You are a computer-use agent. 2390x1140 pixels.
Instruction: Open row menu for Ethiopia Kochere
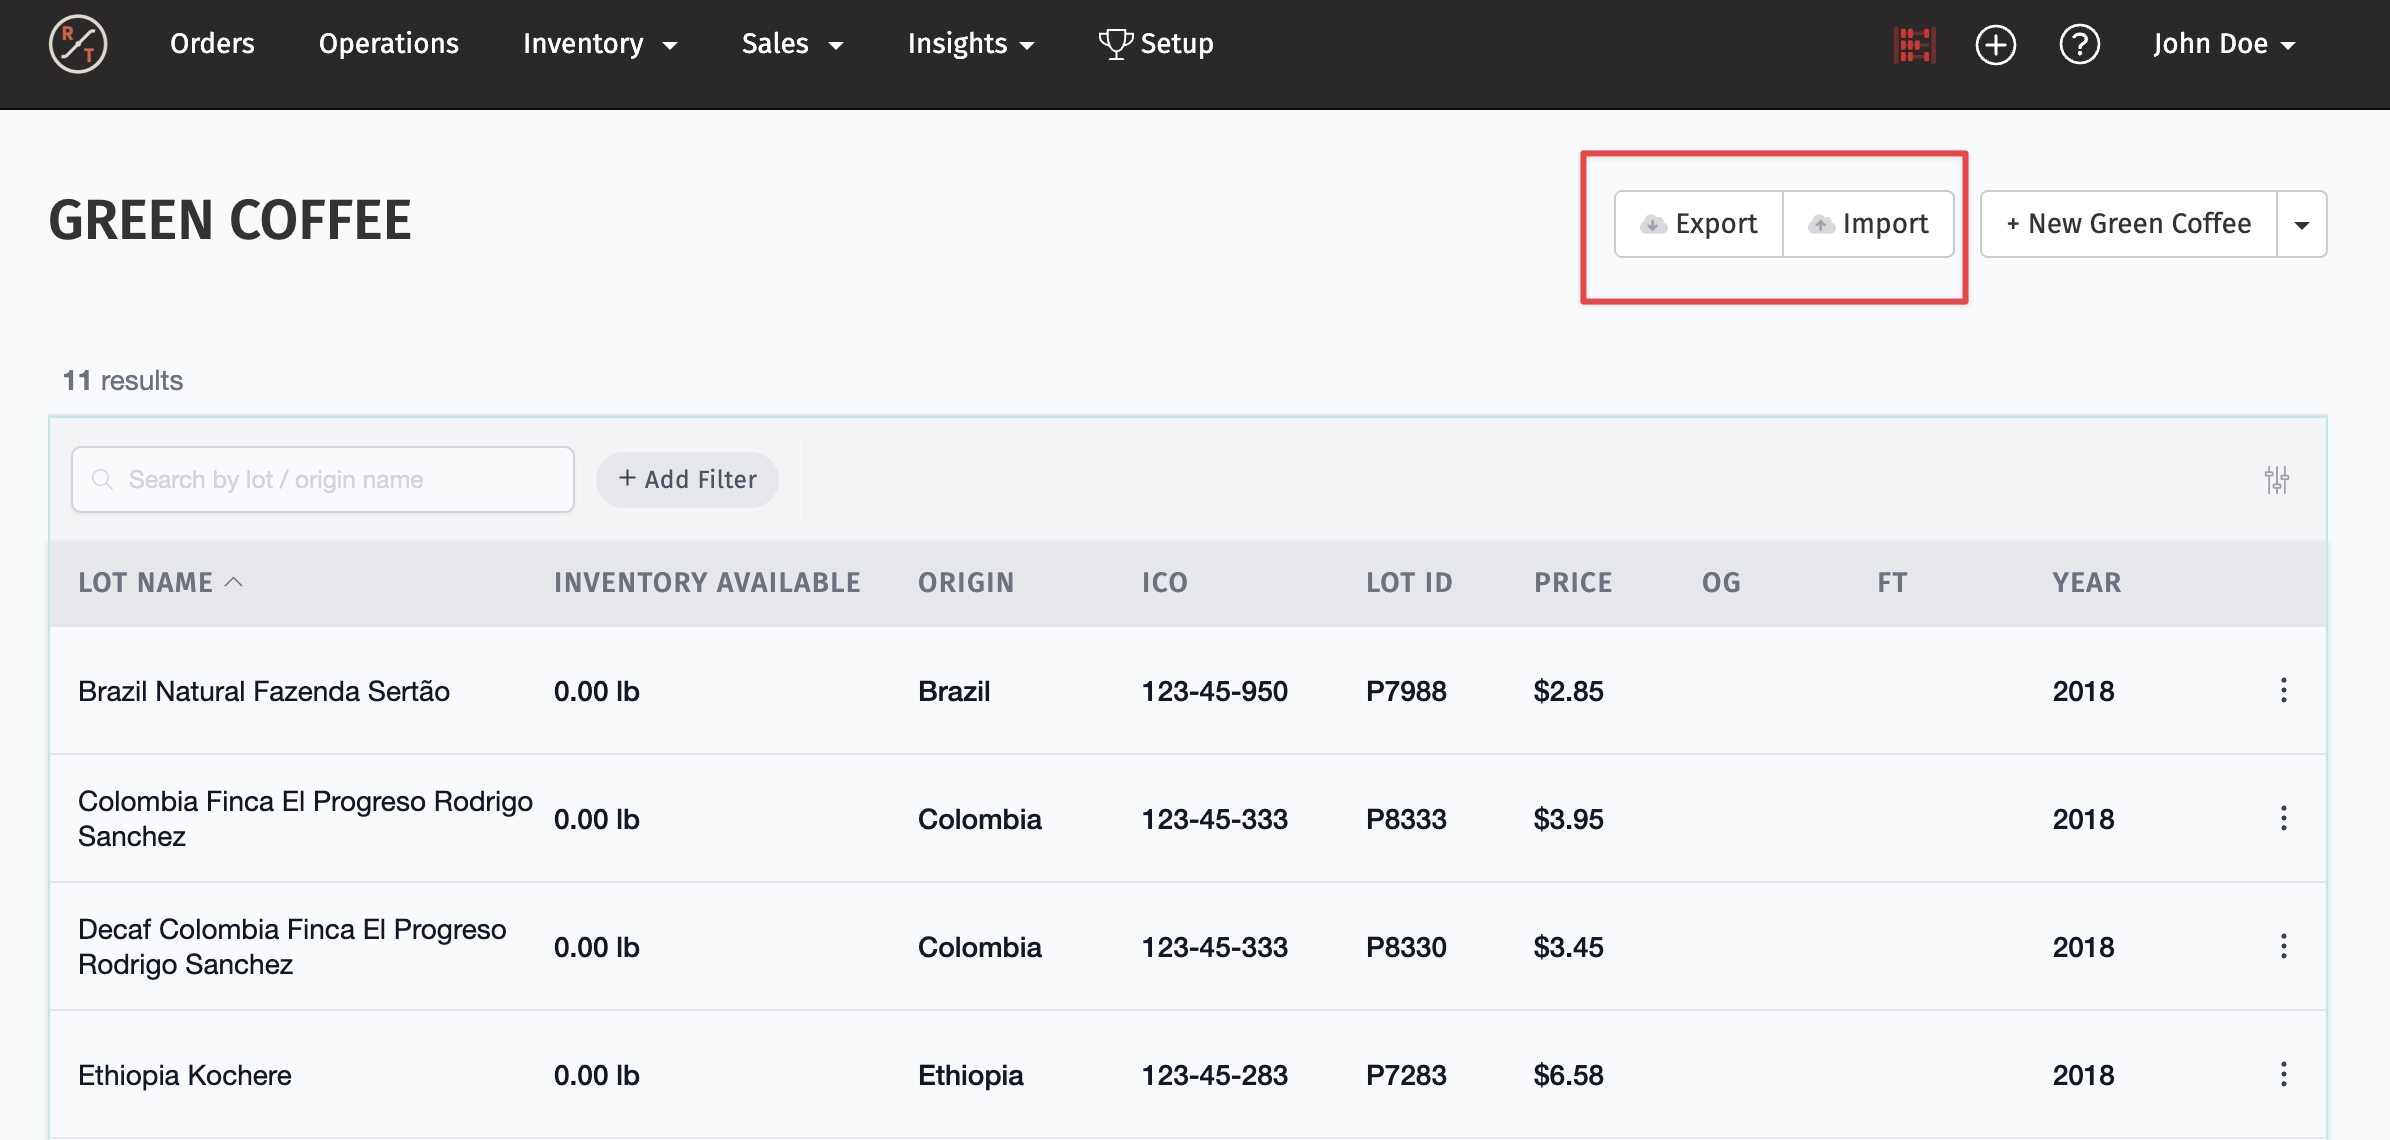click(x=2283, y=1074)
